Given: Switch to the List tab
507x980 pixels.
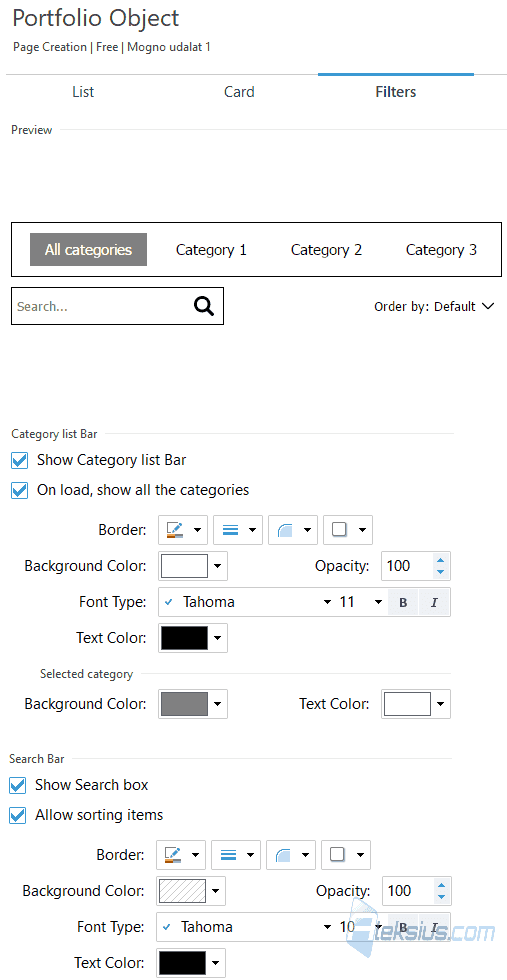Looking at the screenshot, I should 83,92.
